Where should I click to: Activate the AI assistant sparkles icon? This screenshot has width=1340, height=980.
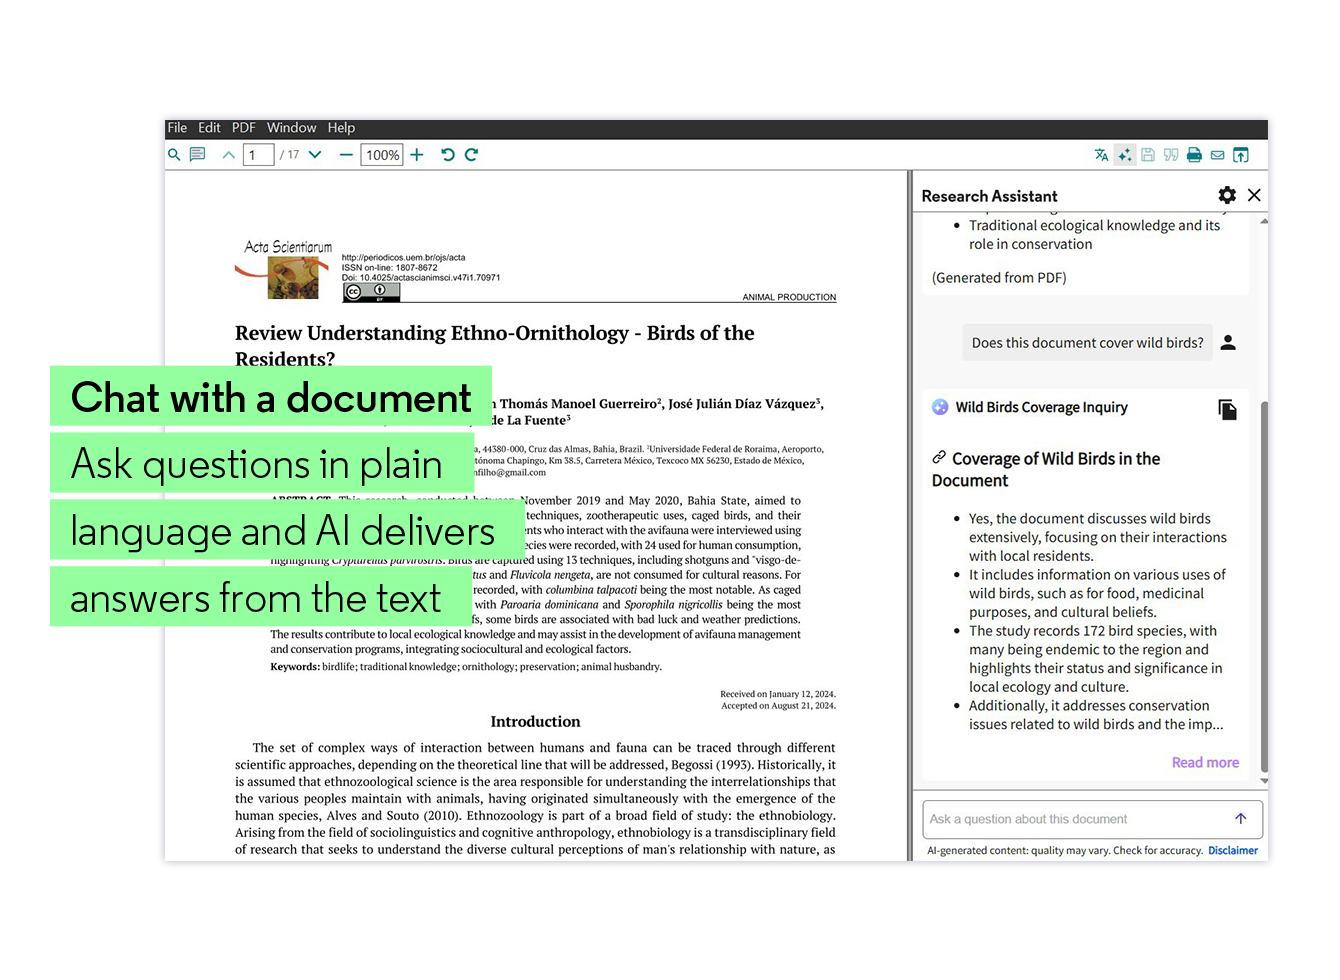pyautogui.click(x=1124, y=154)
